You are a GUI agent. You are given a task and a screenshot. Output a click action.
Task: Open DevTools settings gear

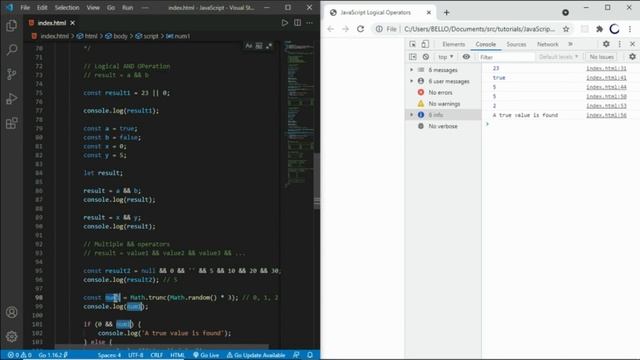click(606, 44)
